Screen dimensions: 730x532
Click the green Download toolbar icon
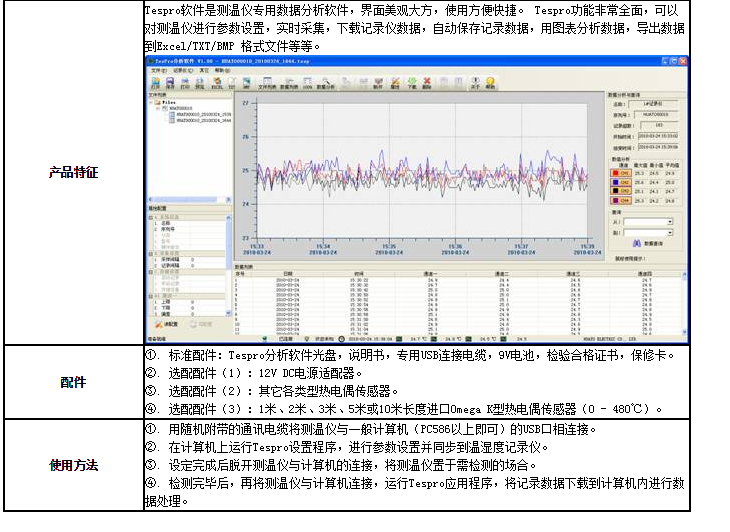coord(412,82)
